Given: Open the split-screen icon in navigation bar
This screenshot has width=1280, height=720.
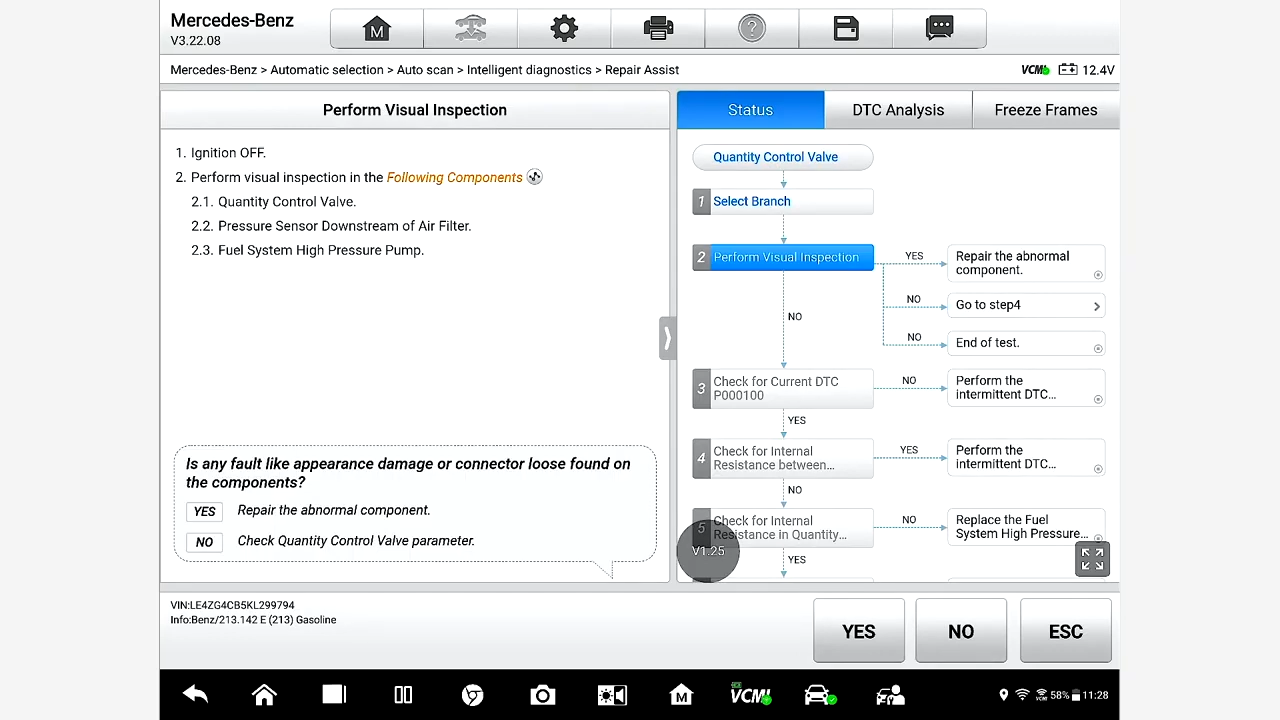Looking at the screenshot, I should [x=403, y=695].
